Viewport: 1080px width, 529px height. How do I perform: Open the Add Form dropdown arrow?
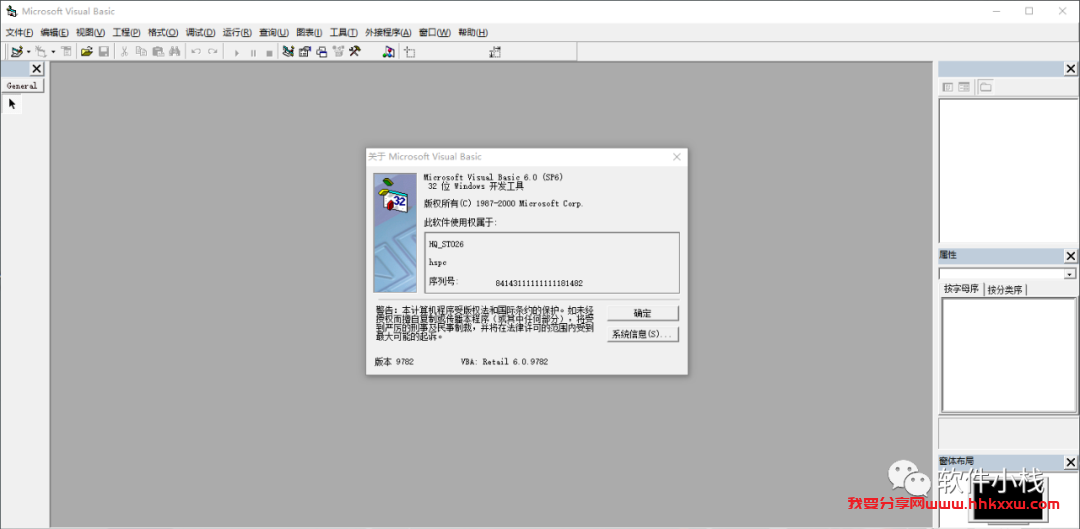point(54,52)
